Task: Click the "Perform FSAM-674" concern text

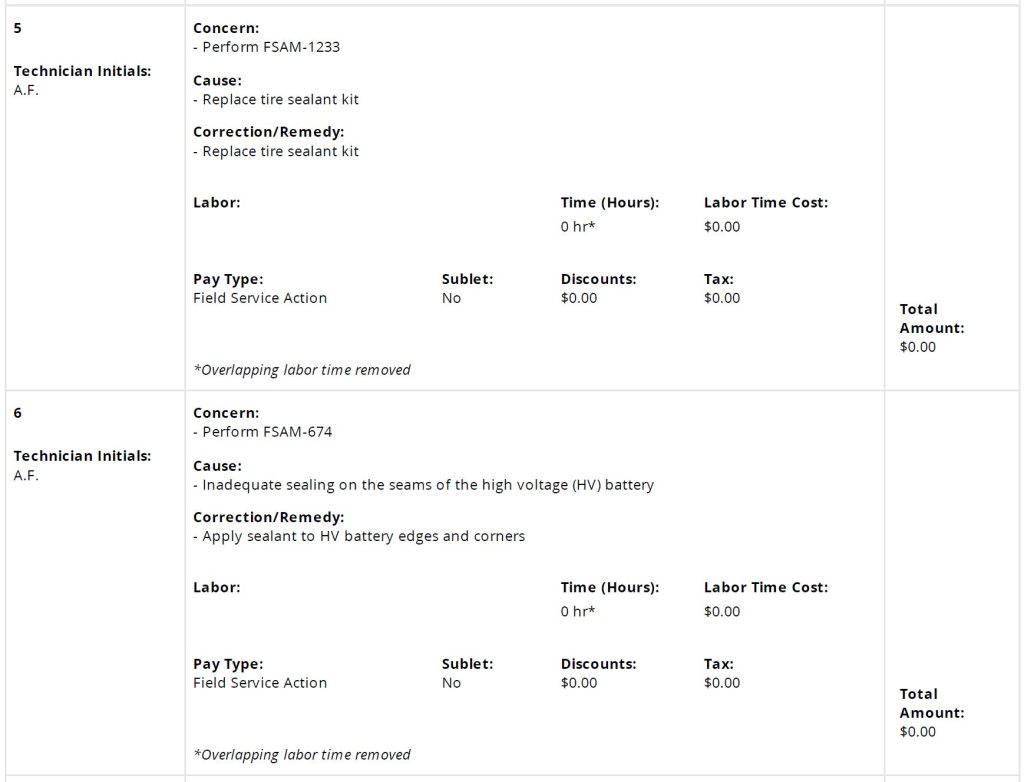Action: pyautogui.click(x=267, y=432)
